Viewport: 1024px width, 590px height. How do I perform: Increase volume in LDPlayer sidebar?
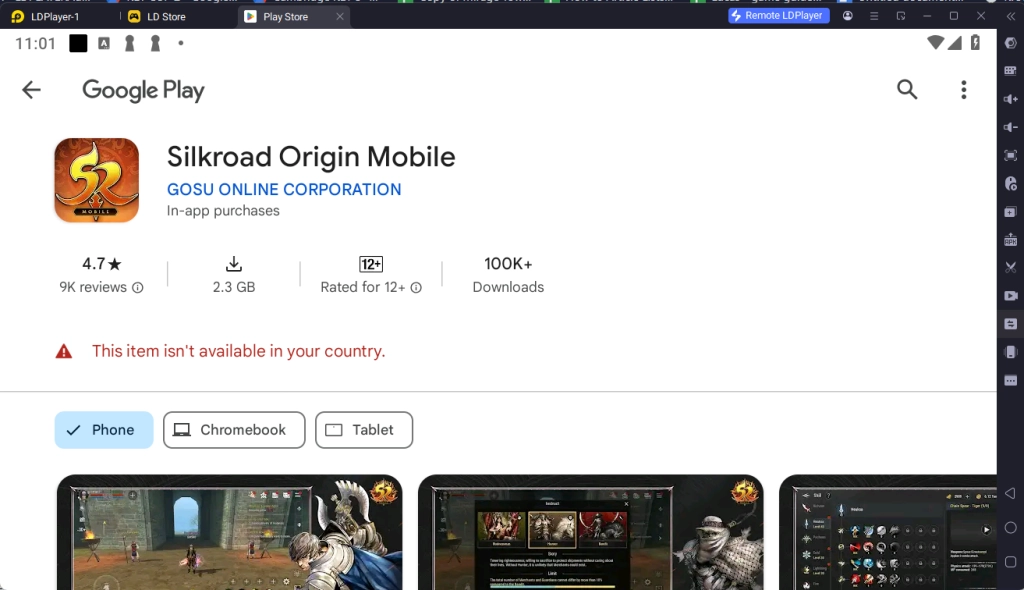click(x=1010, y=99)
